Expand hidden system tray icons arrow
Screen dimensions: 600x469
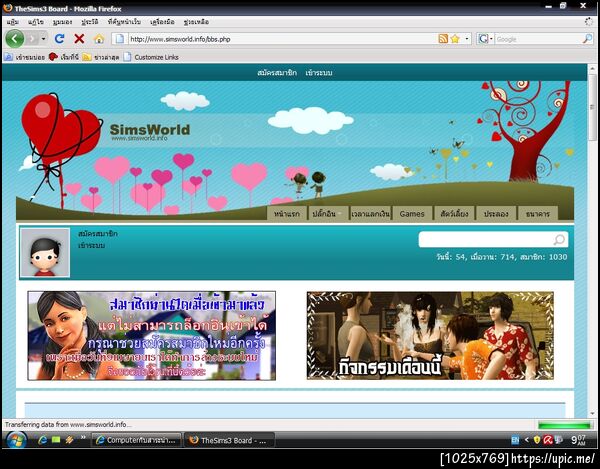pos(526,440)
